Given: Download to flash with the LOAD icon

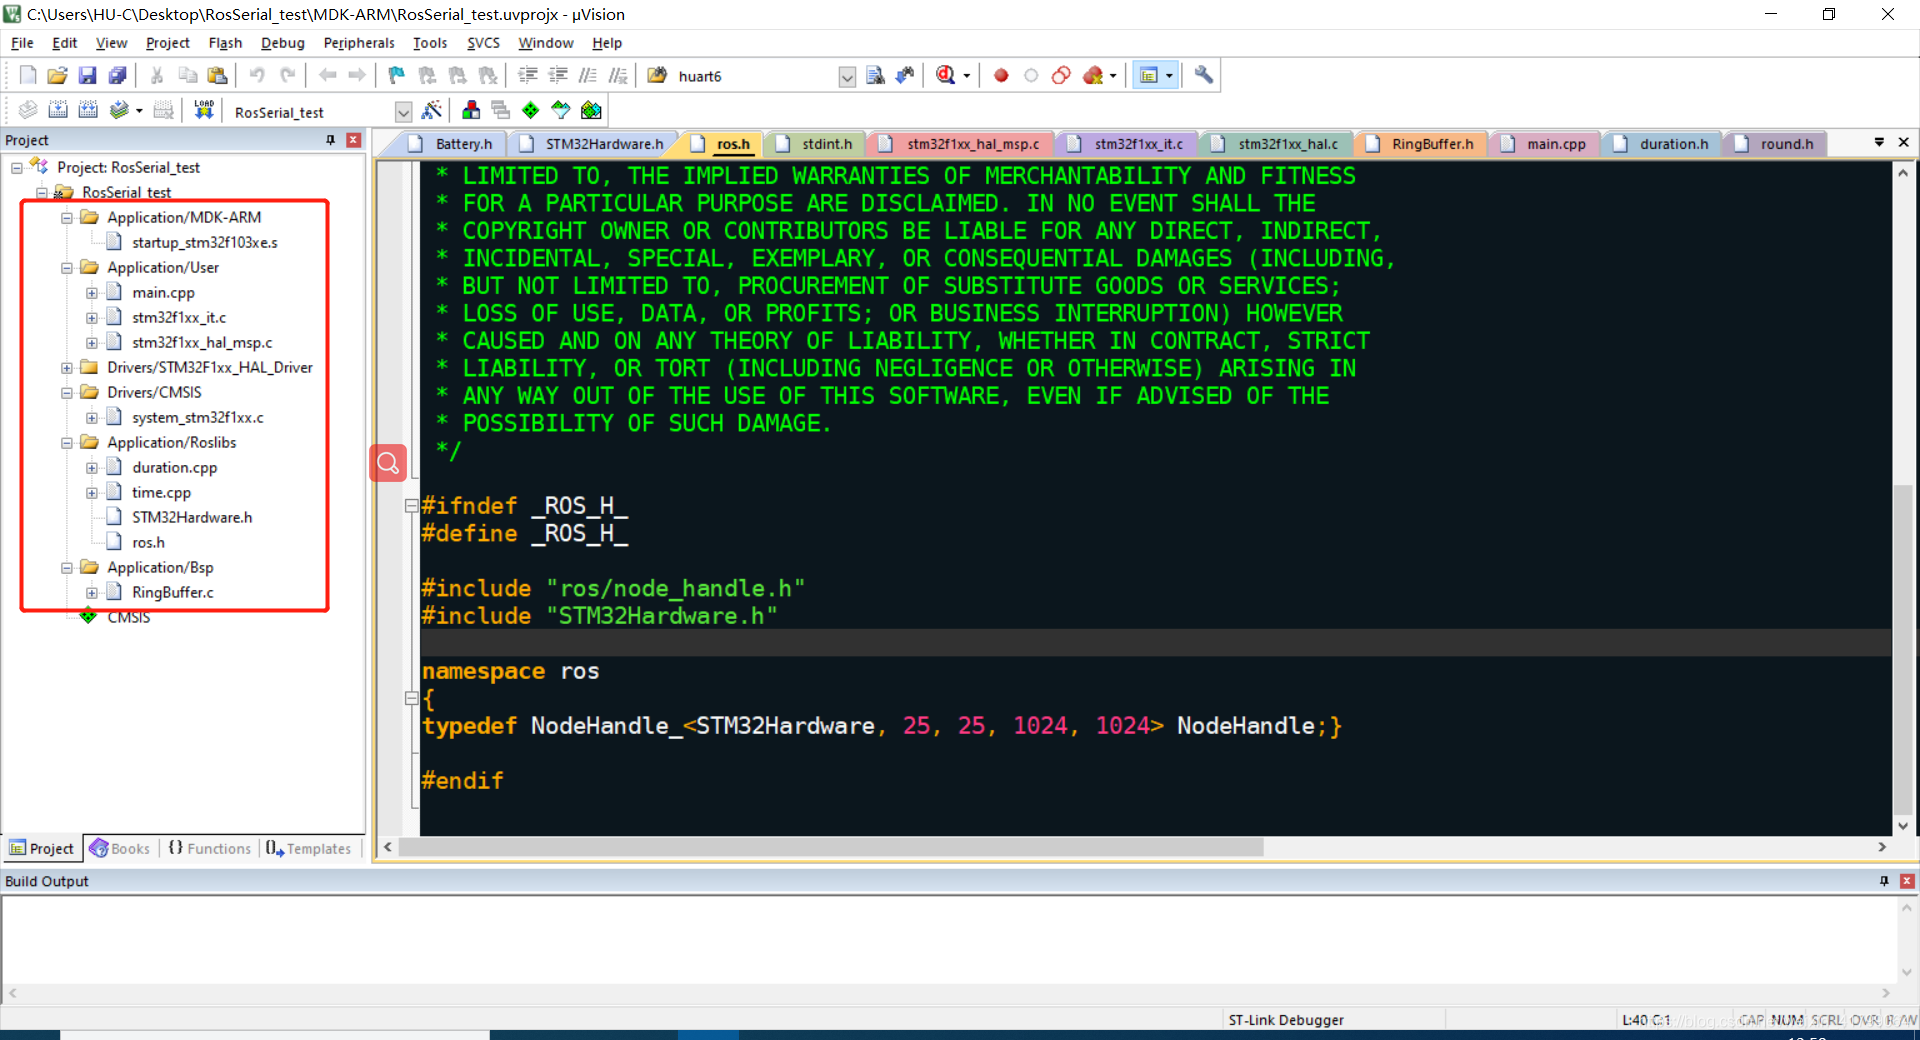Looking at the screenshot, I should click(204, 110).
